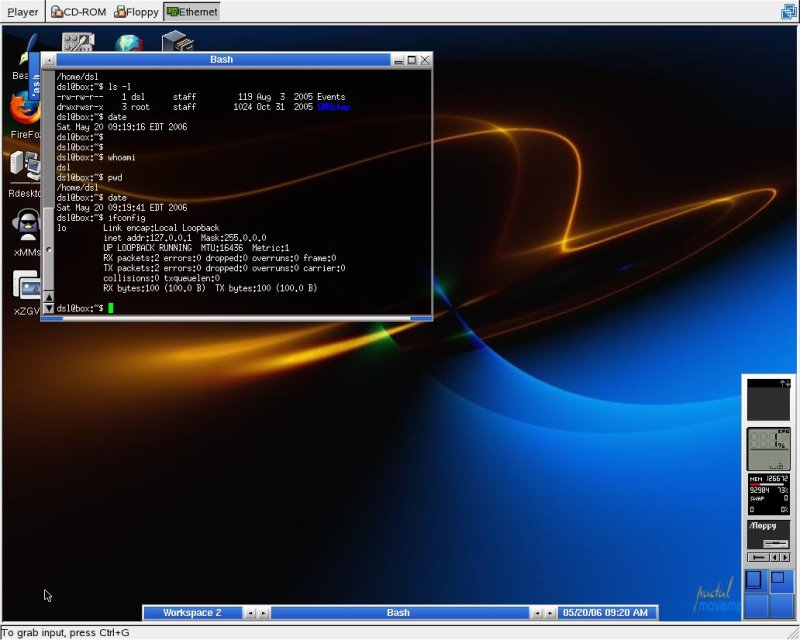
Task: Open the Player menu
Action: click(22, 12)
